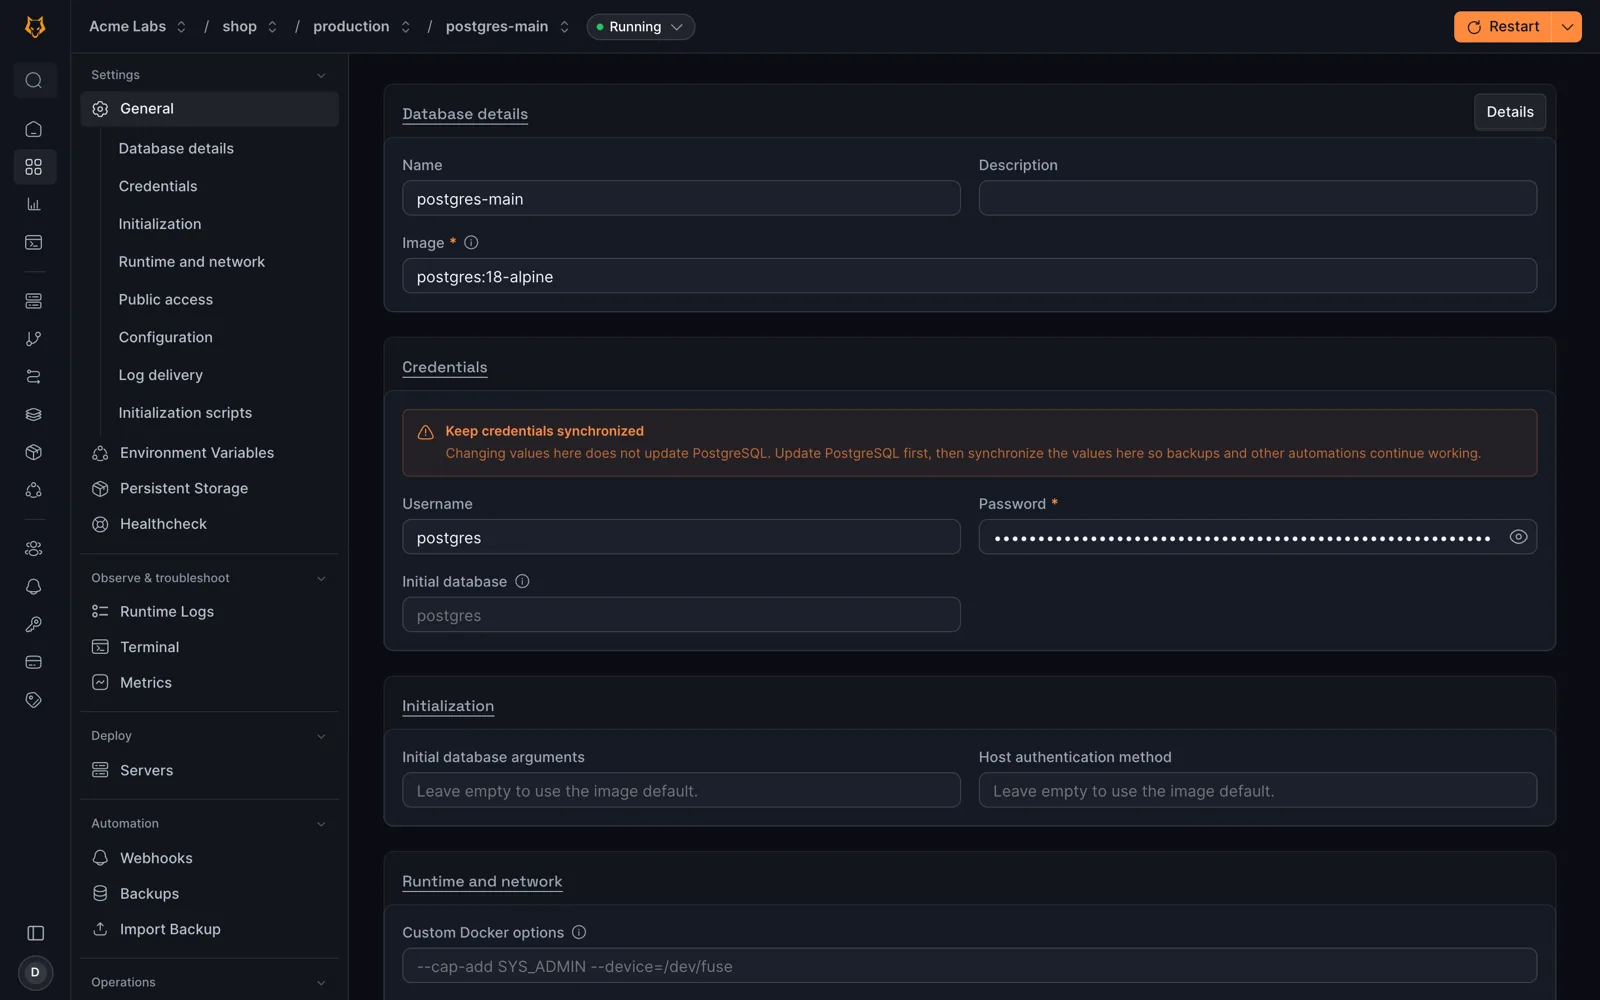1600x1000 pixels.
Task: Select Credentials in the General submenu
Action: (x=158, y=186)
